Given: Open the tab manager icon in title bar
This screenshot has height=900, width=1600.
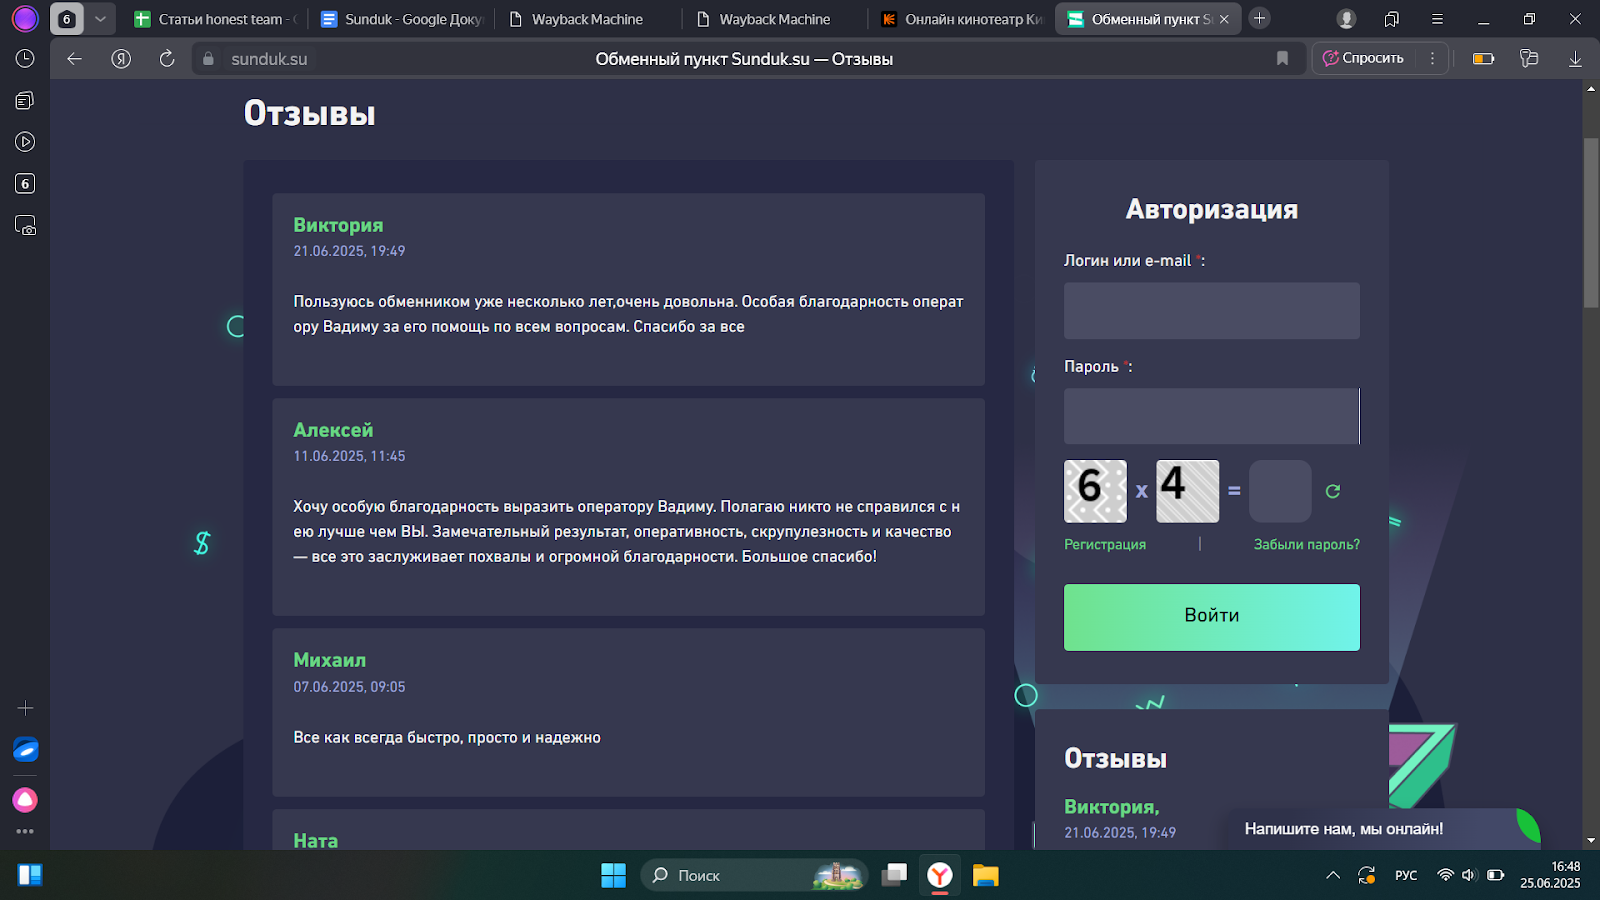Looking at the screenshot, I should tap(1392, 19).
